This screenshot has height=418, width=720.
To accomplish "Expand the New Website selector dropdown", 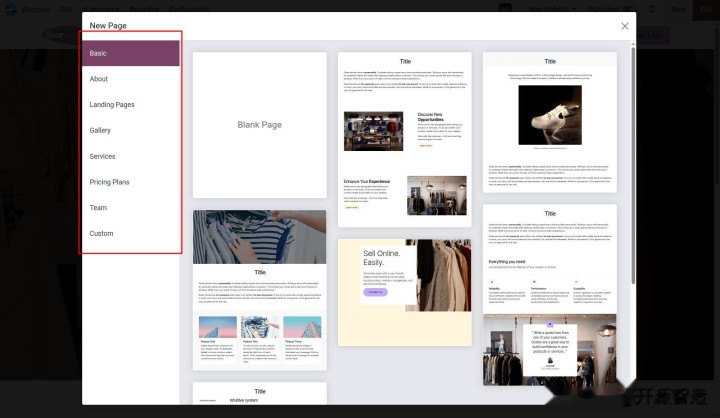I will point(552,9).
